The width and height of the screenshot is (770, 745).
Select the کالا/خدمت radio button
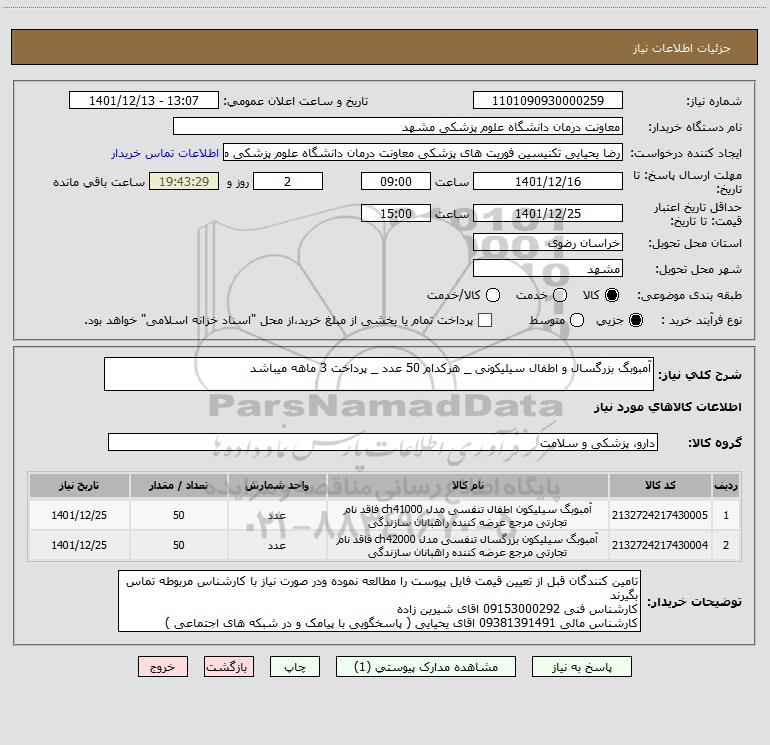click(493, 295)
